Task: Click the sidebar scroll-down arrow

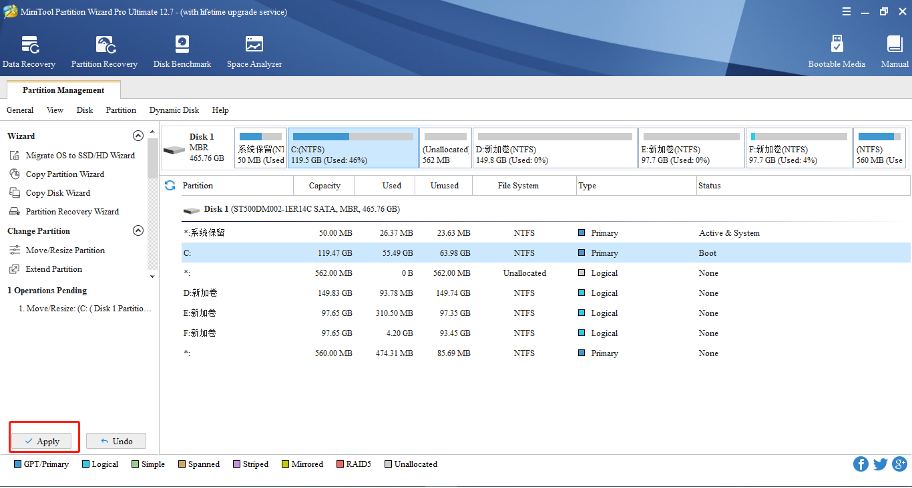Action: [152, 277]
